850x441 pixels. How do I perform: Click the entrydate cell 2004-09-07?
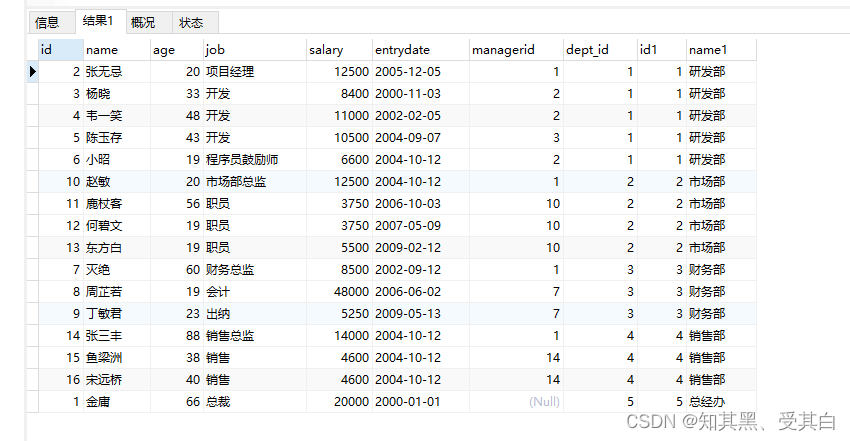click(x=421, y=138)
